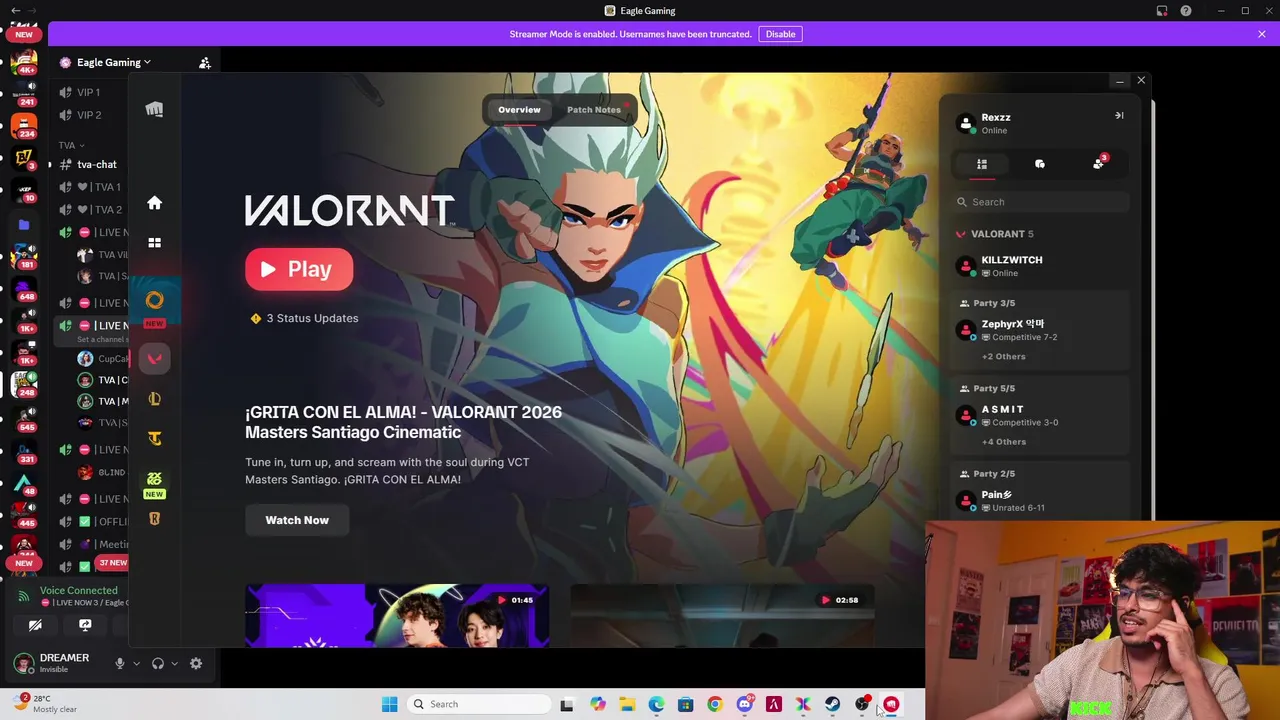Open headphone output options arrow
The image size is (1280, 720).
[174, 663]
